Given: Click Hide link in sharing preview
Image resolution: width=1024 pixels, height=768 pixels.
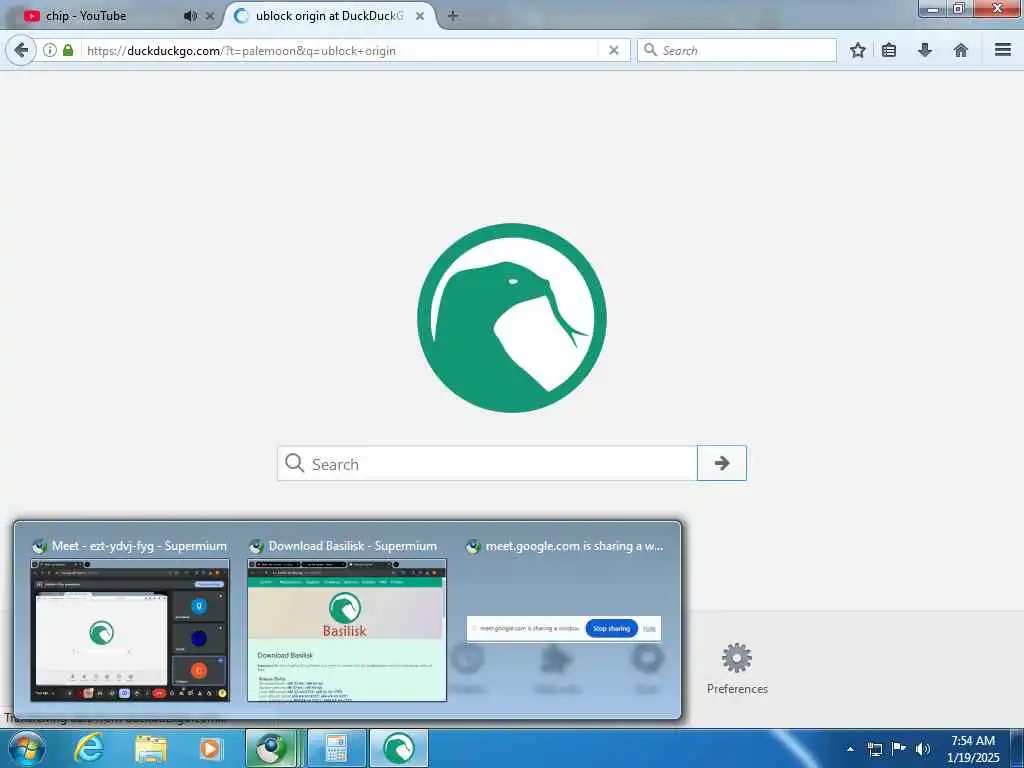Looking at the screenshot, I should 649,628.
